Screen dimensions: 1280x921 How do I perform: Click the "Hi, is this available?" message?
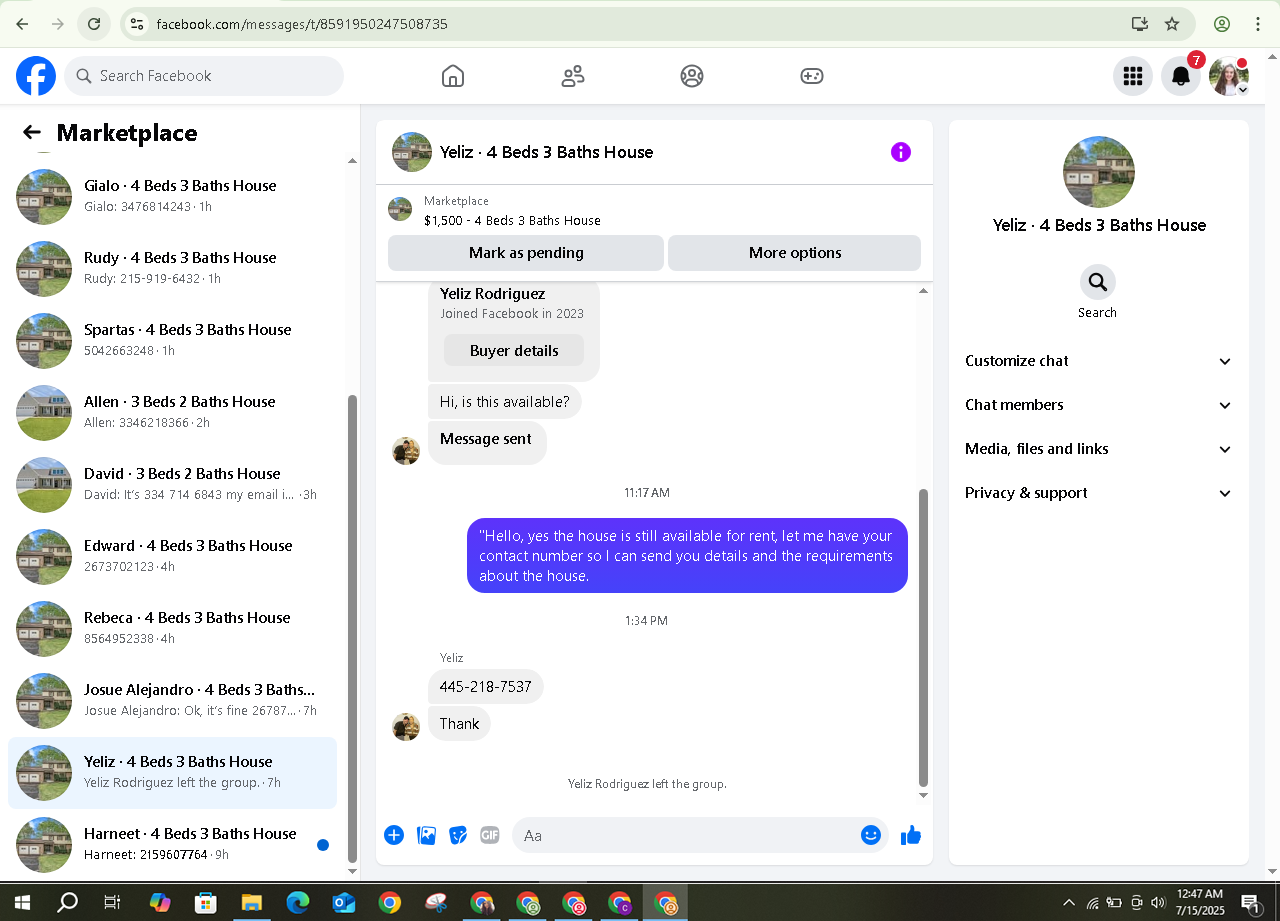[x=504, y=402]
